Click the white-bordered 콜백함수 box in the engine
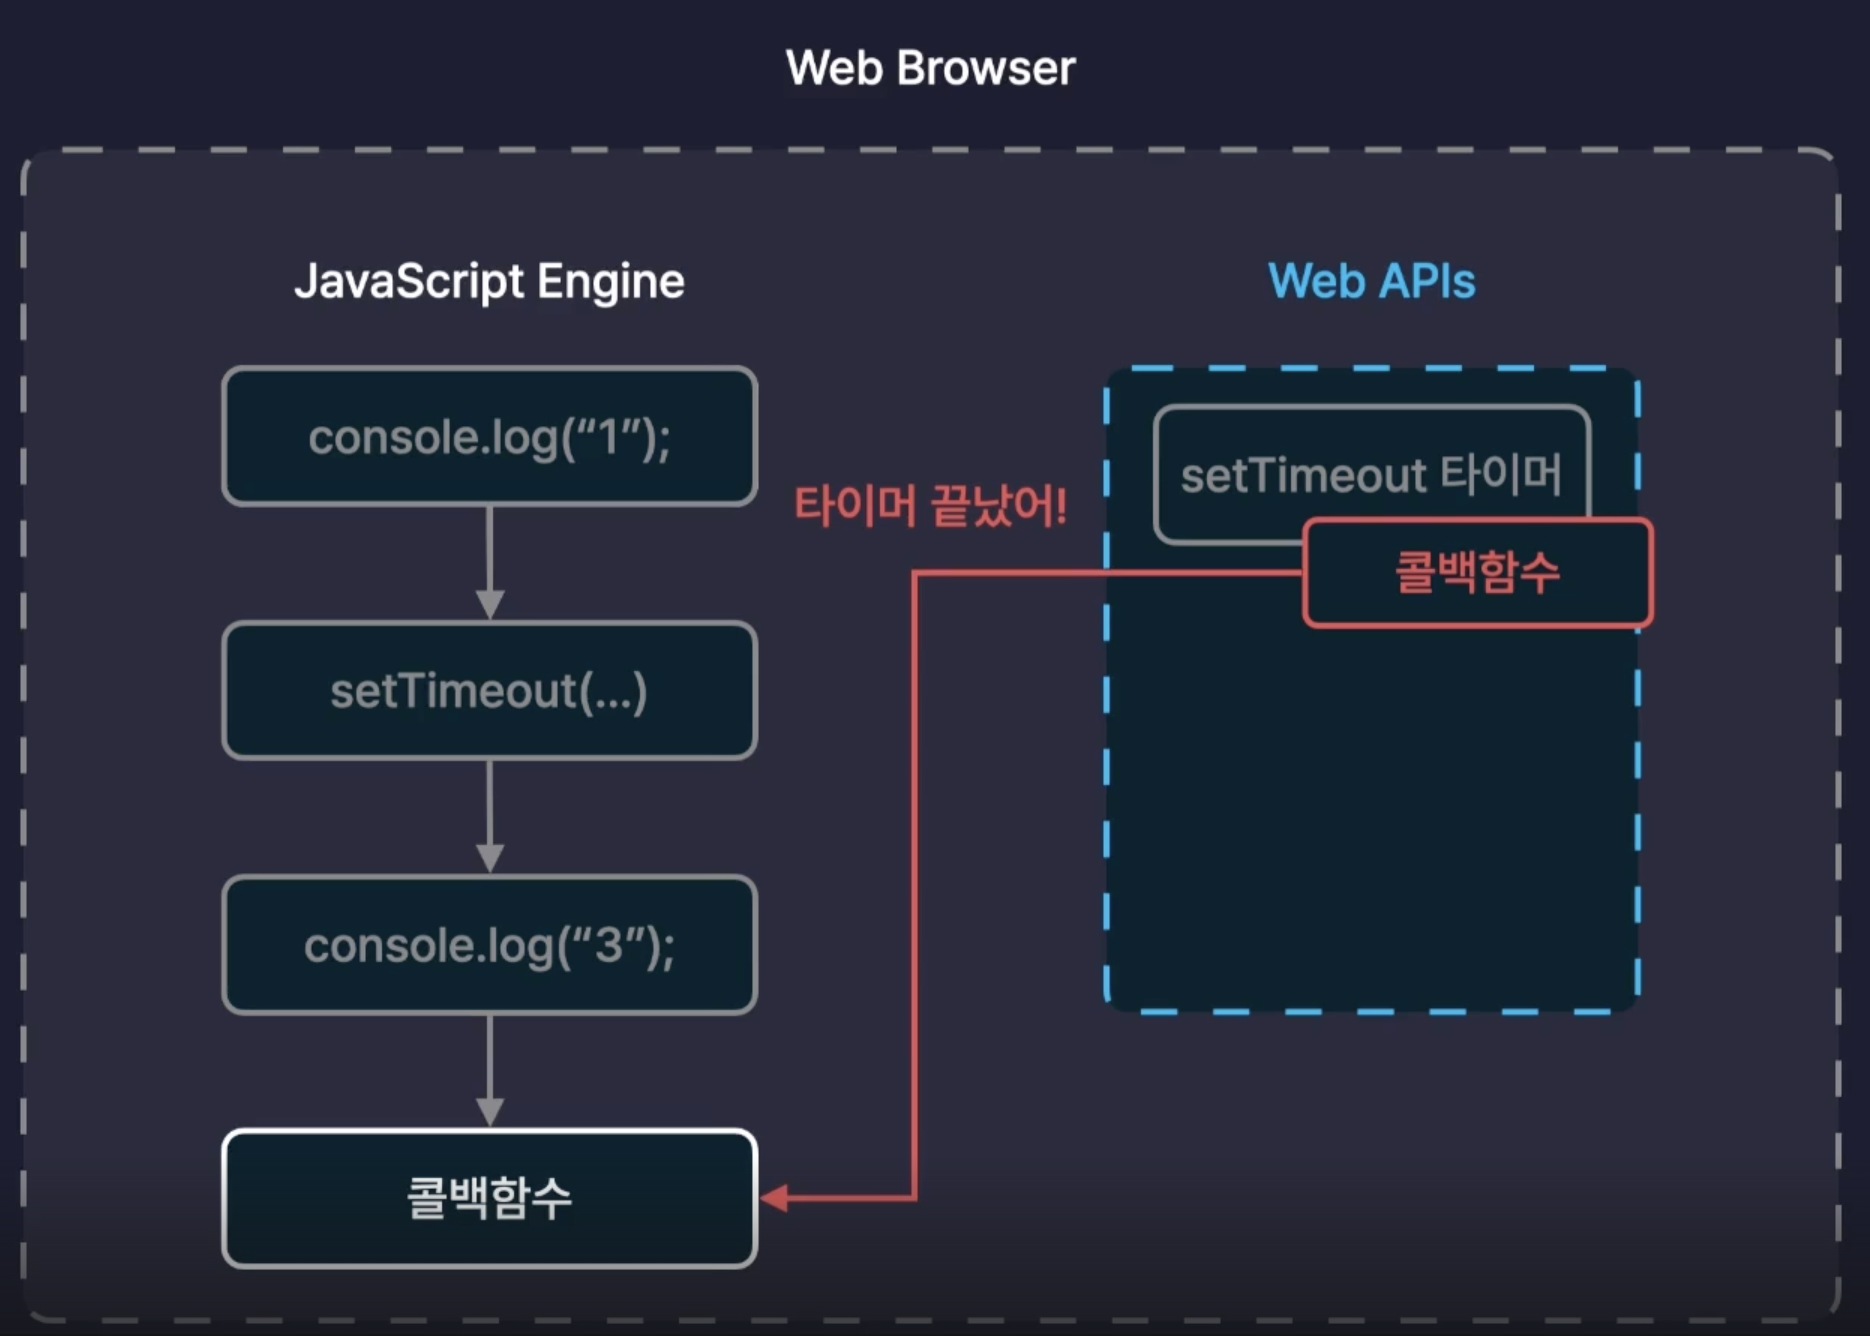Image resolution: width=1870 pixels, height=1336 pixels. tap(489, 1198)
